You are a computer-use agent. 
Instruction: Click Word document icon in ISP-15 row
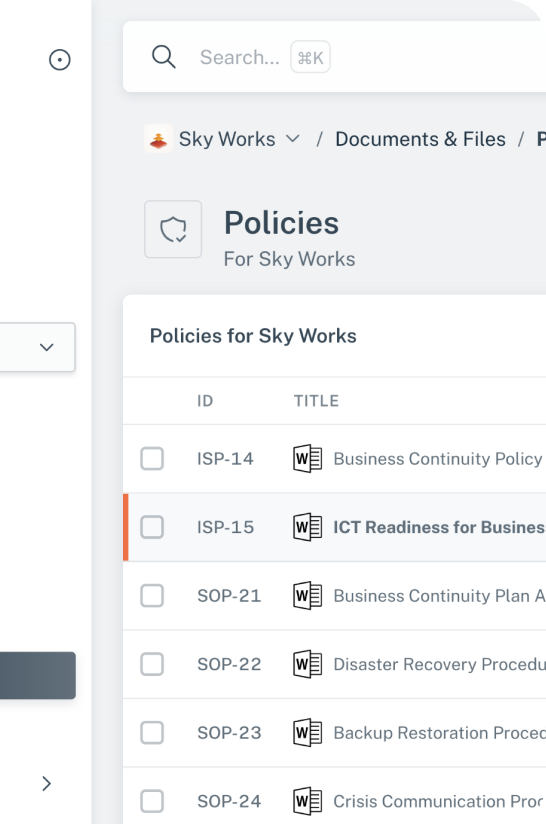click(x=307, y=527)
